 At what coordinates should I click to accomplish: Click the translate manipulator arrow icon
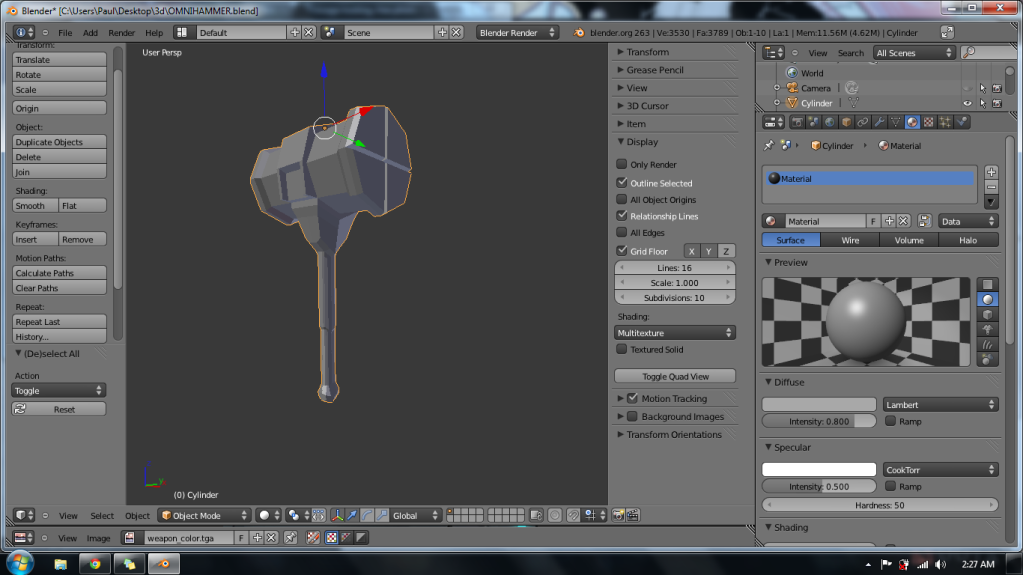click(x=352, y=516)
